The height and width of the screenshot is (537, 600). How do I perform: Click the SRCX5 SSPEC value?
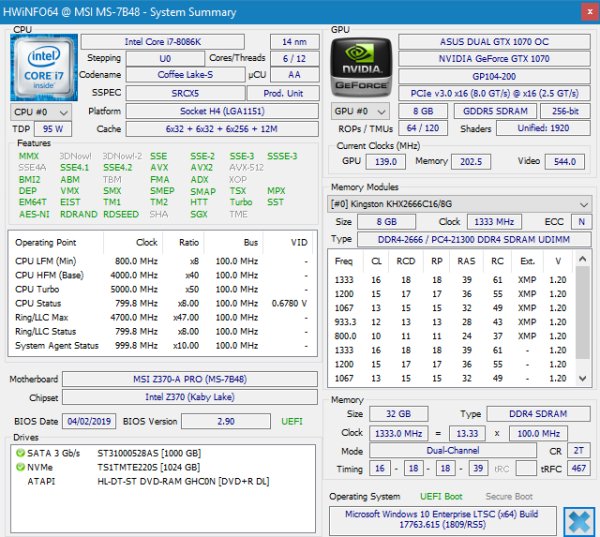(x=185, y=93)
